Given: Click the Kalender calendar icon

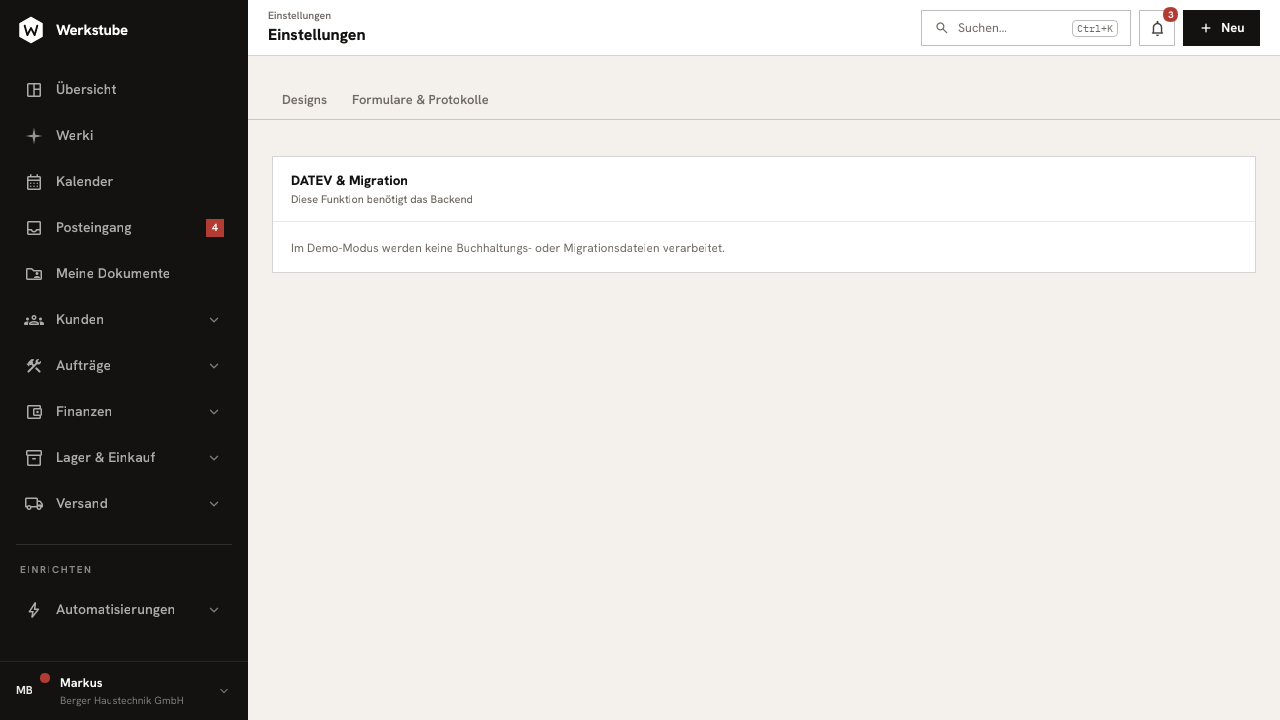Looking at the screenshot, I should [x=34, y=182].
